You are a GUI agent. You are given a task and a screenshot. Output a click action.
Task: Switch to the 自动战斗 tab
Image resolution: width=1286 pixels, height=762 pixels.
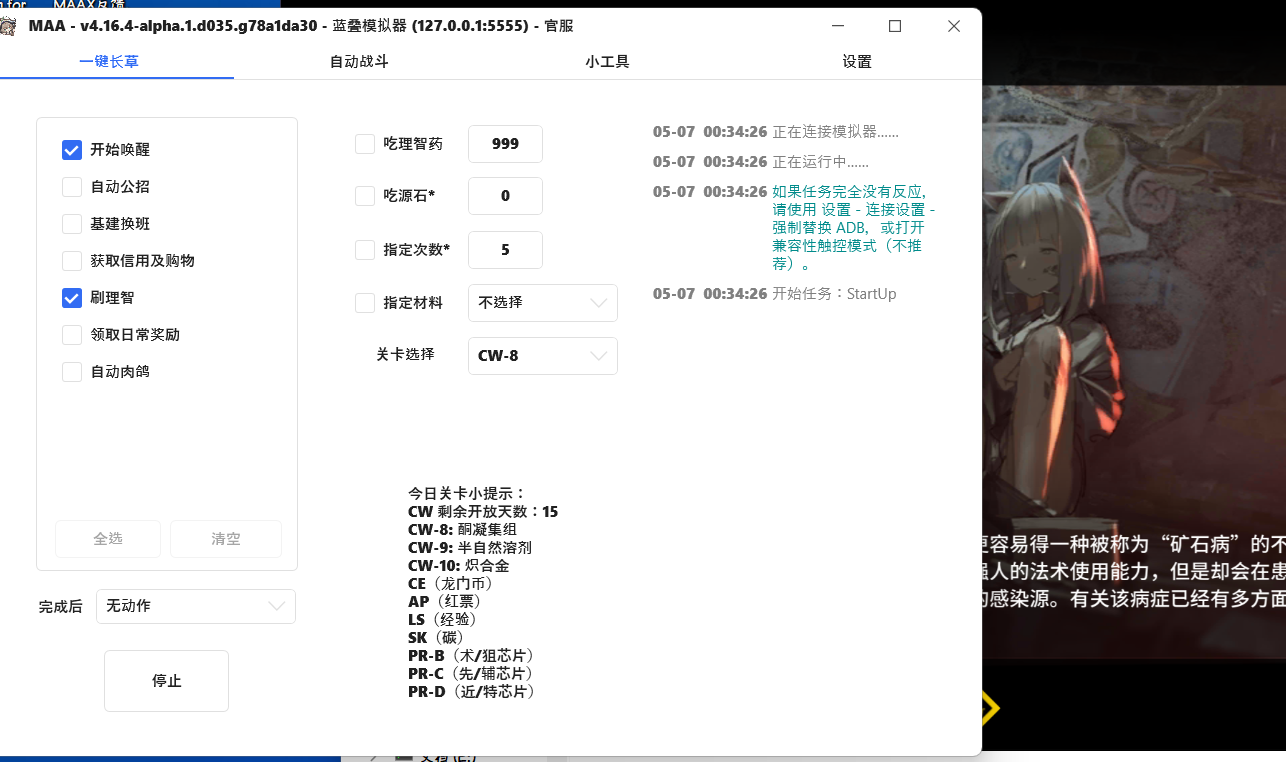(357, 61)
